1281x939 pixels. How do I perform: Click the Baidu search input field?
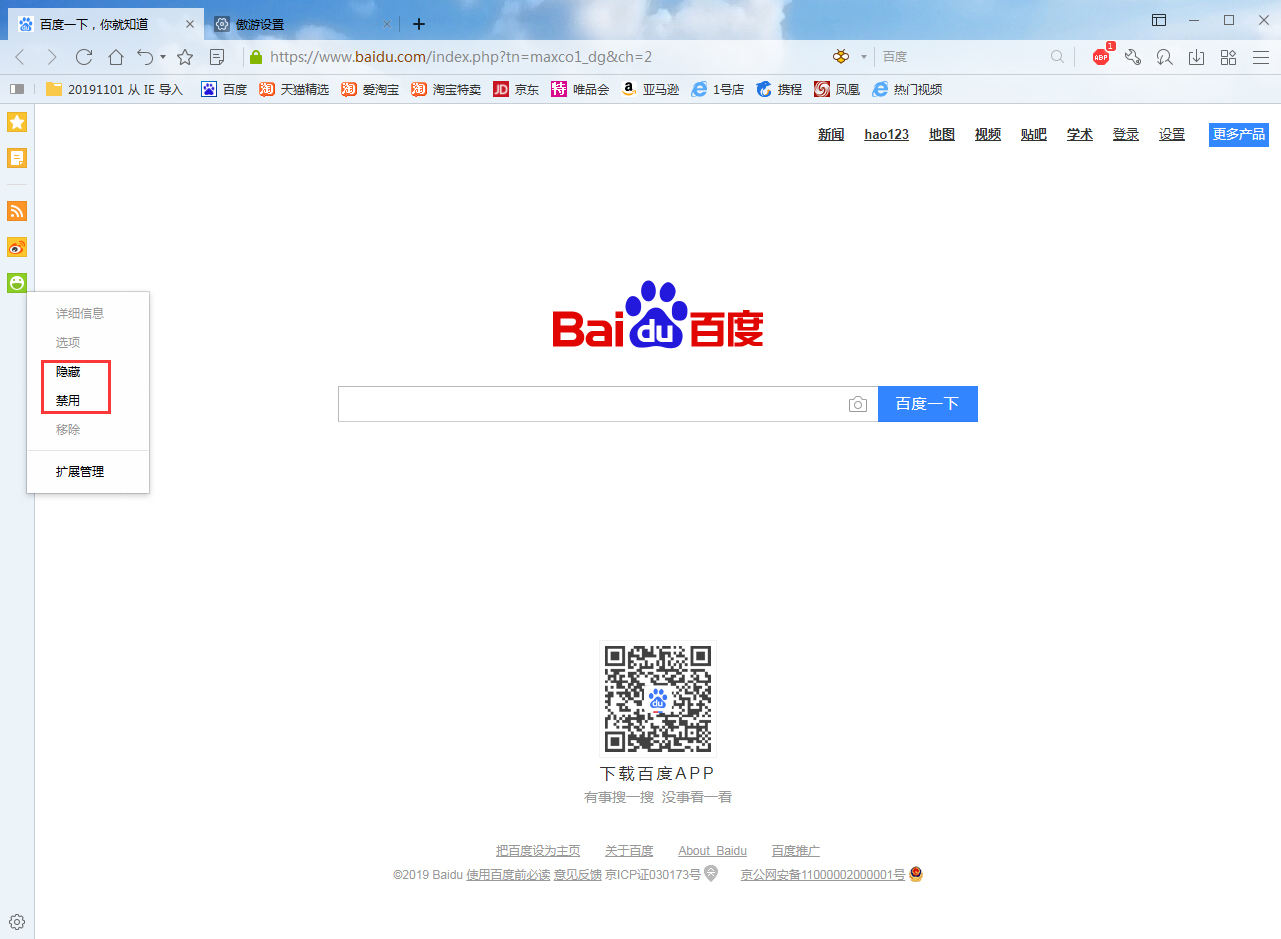click(x=600, y=404)
